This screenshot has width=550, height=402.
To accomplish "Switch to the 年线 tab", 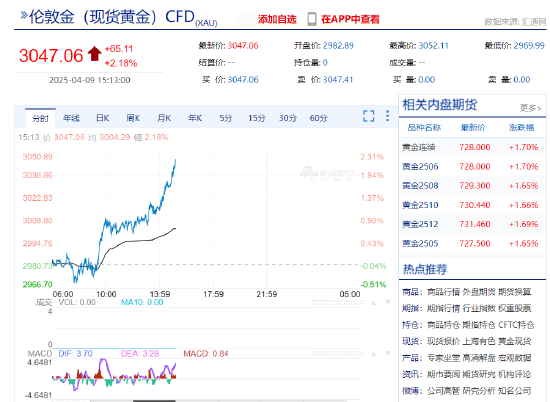I will (72, 118).
